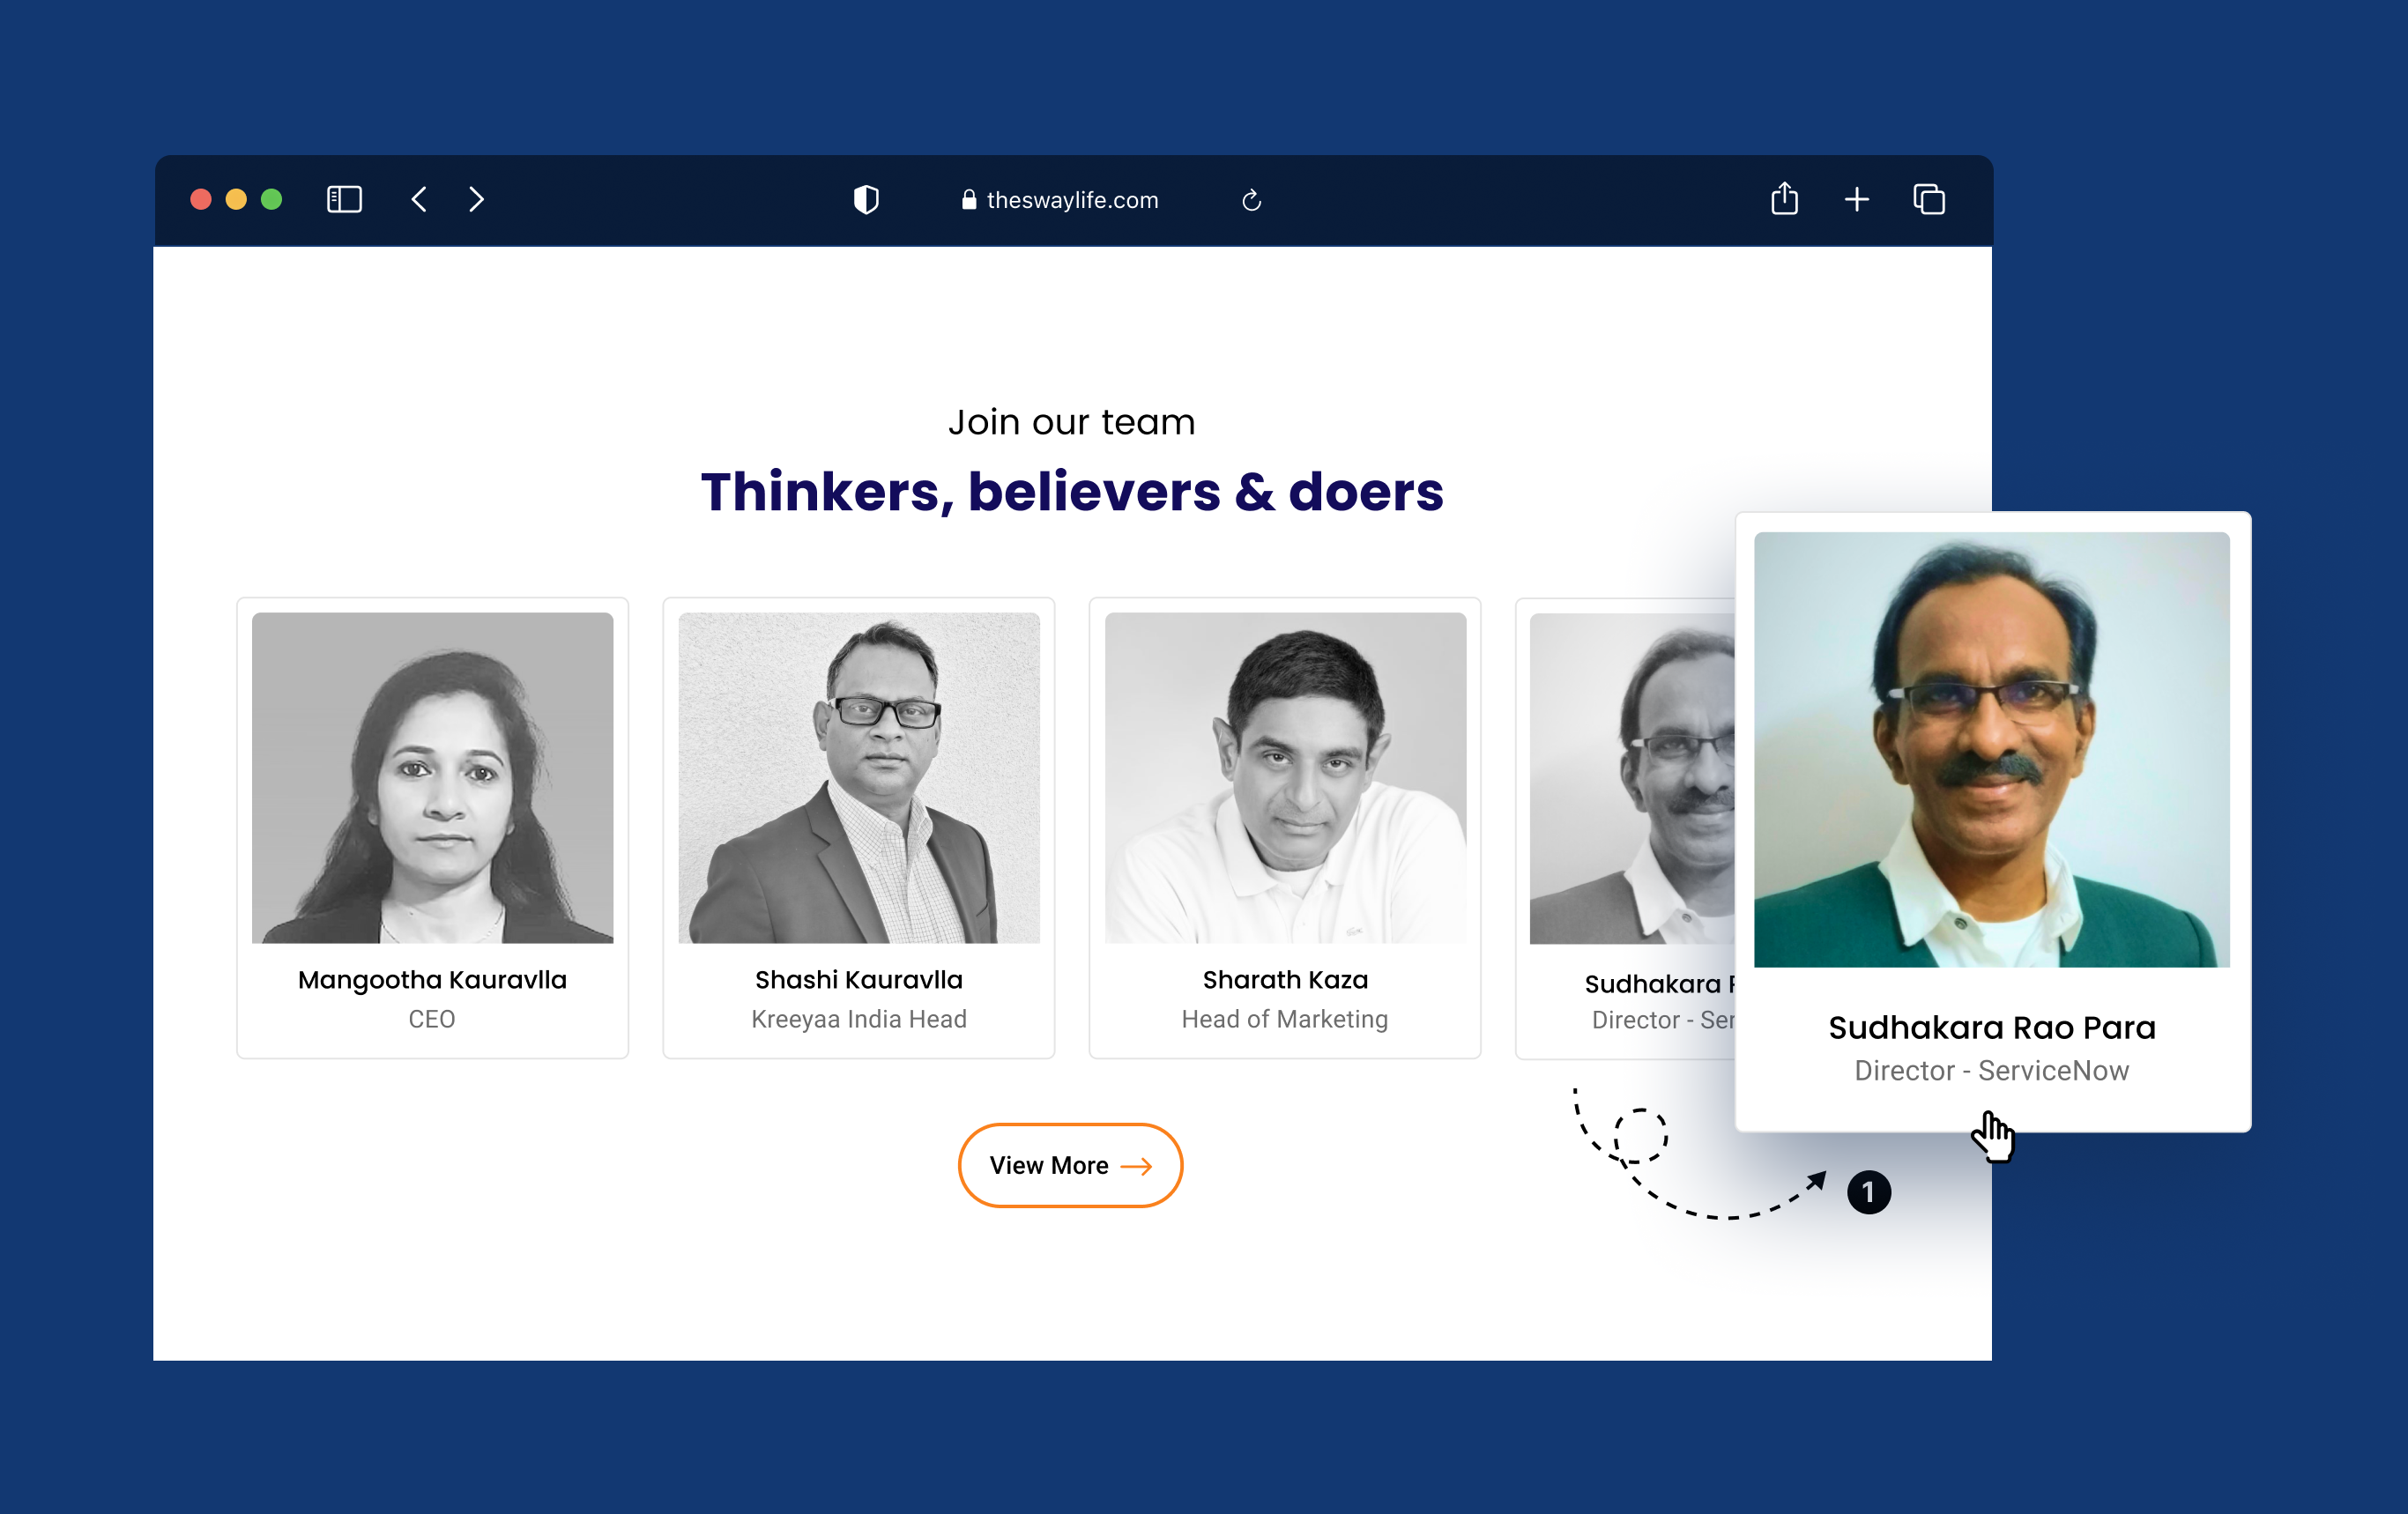Open Shashi Kauravlla's photo
The image size is (2408, 1514).
point(859,778)
